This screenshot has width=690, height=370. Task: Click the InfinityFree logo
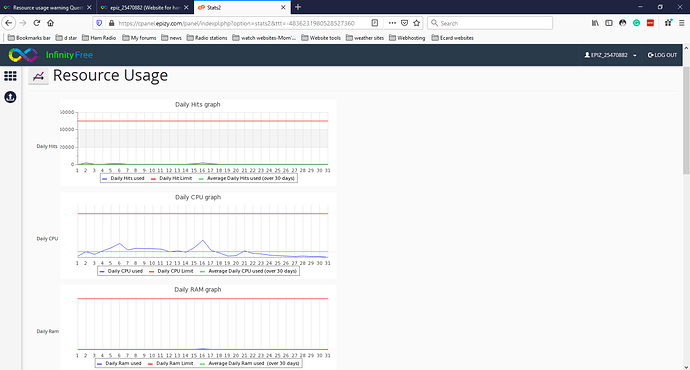pos(51,55)
